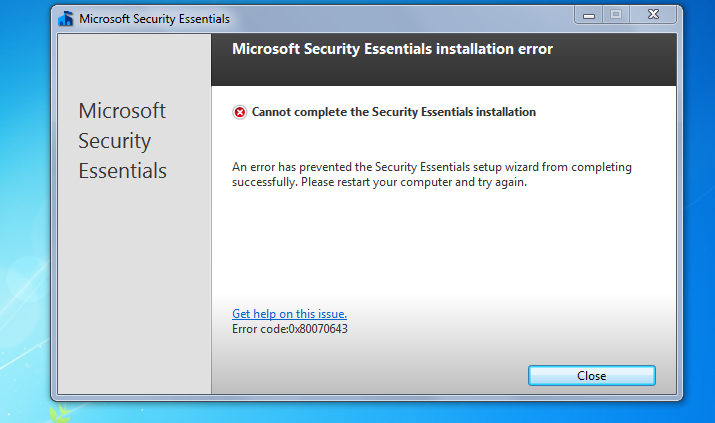Click the 'Please restart your computer' sentence
Viewport: 715px width, 423px height.
tap(414, 182)
